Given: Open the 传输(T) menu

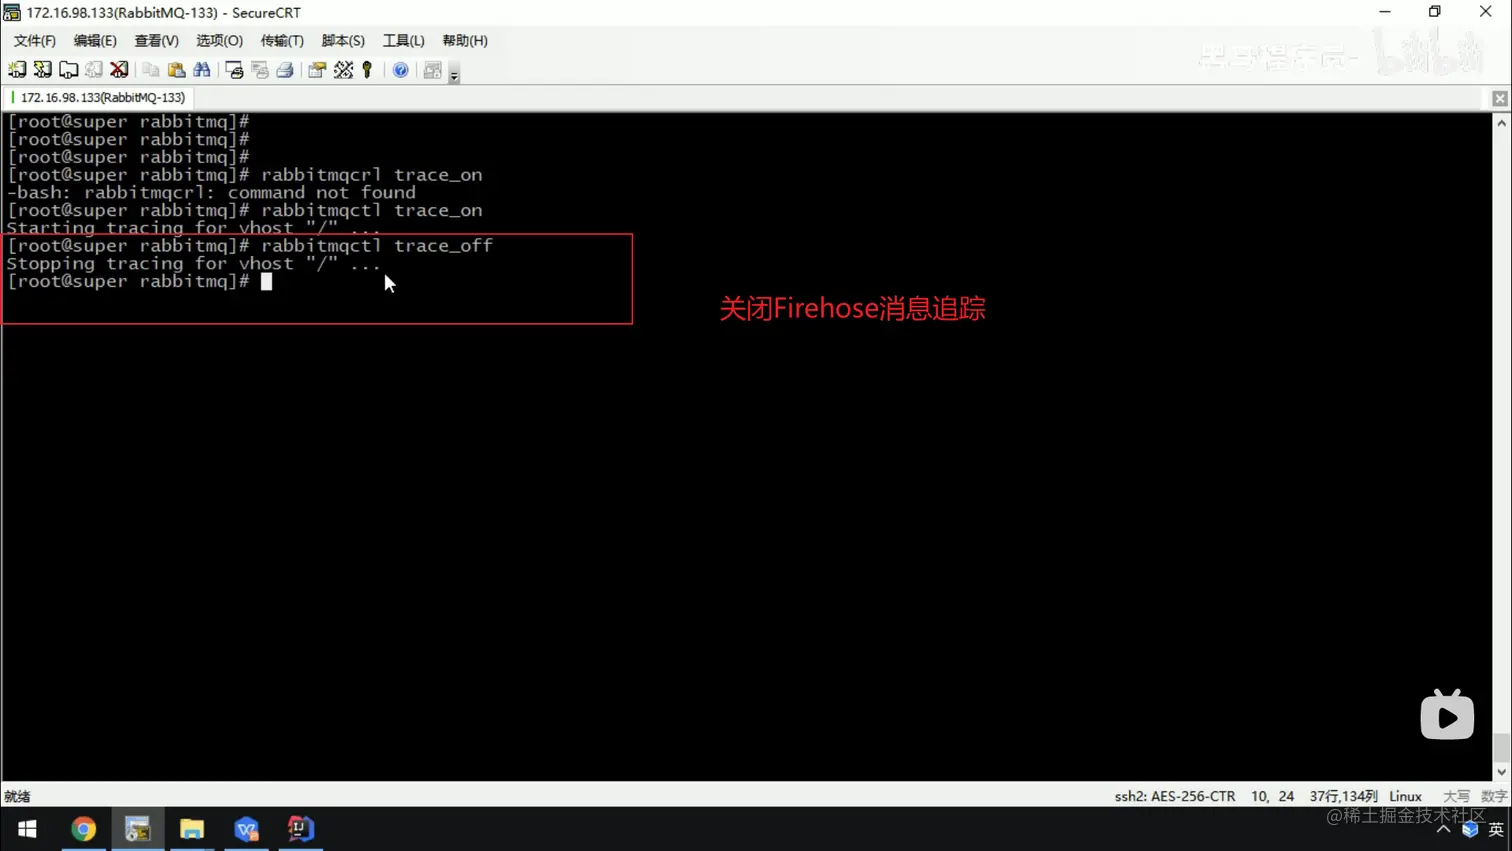Looking at the screenshot, I should pos(282,41).
